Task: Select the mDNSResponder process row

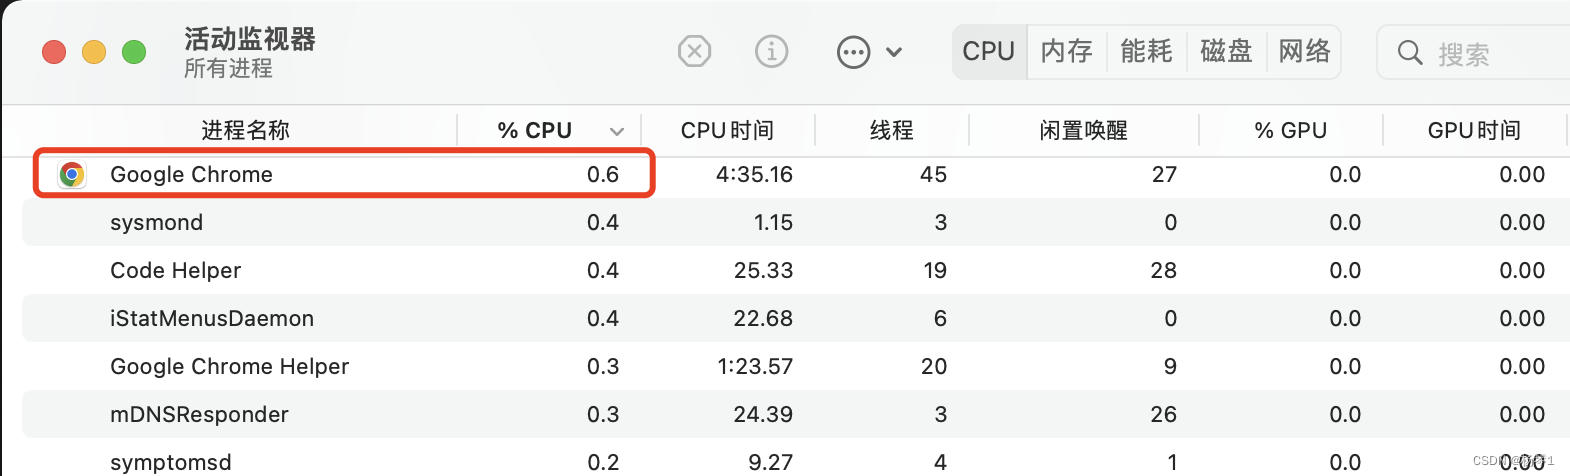Action: [x=796, y=414]
